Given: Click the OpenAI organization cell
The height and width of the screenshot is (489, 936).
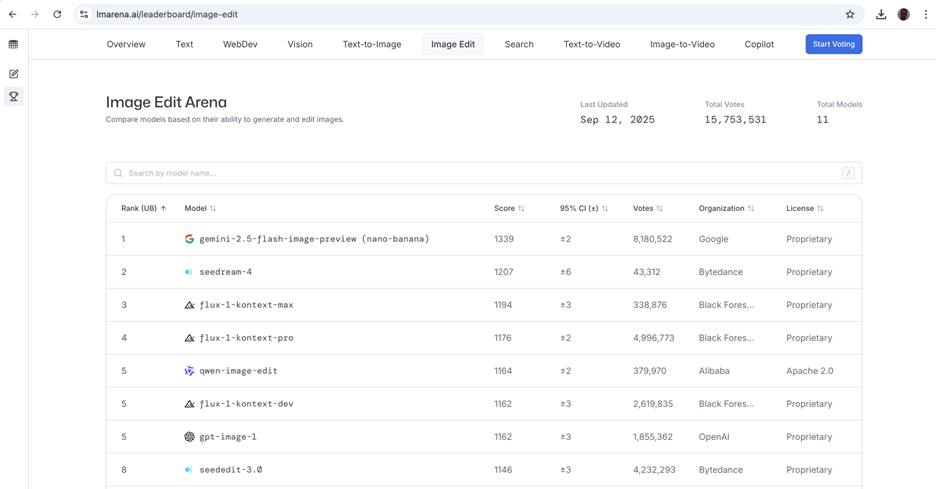Looking at the screenshot, I should tap(714, 436).
